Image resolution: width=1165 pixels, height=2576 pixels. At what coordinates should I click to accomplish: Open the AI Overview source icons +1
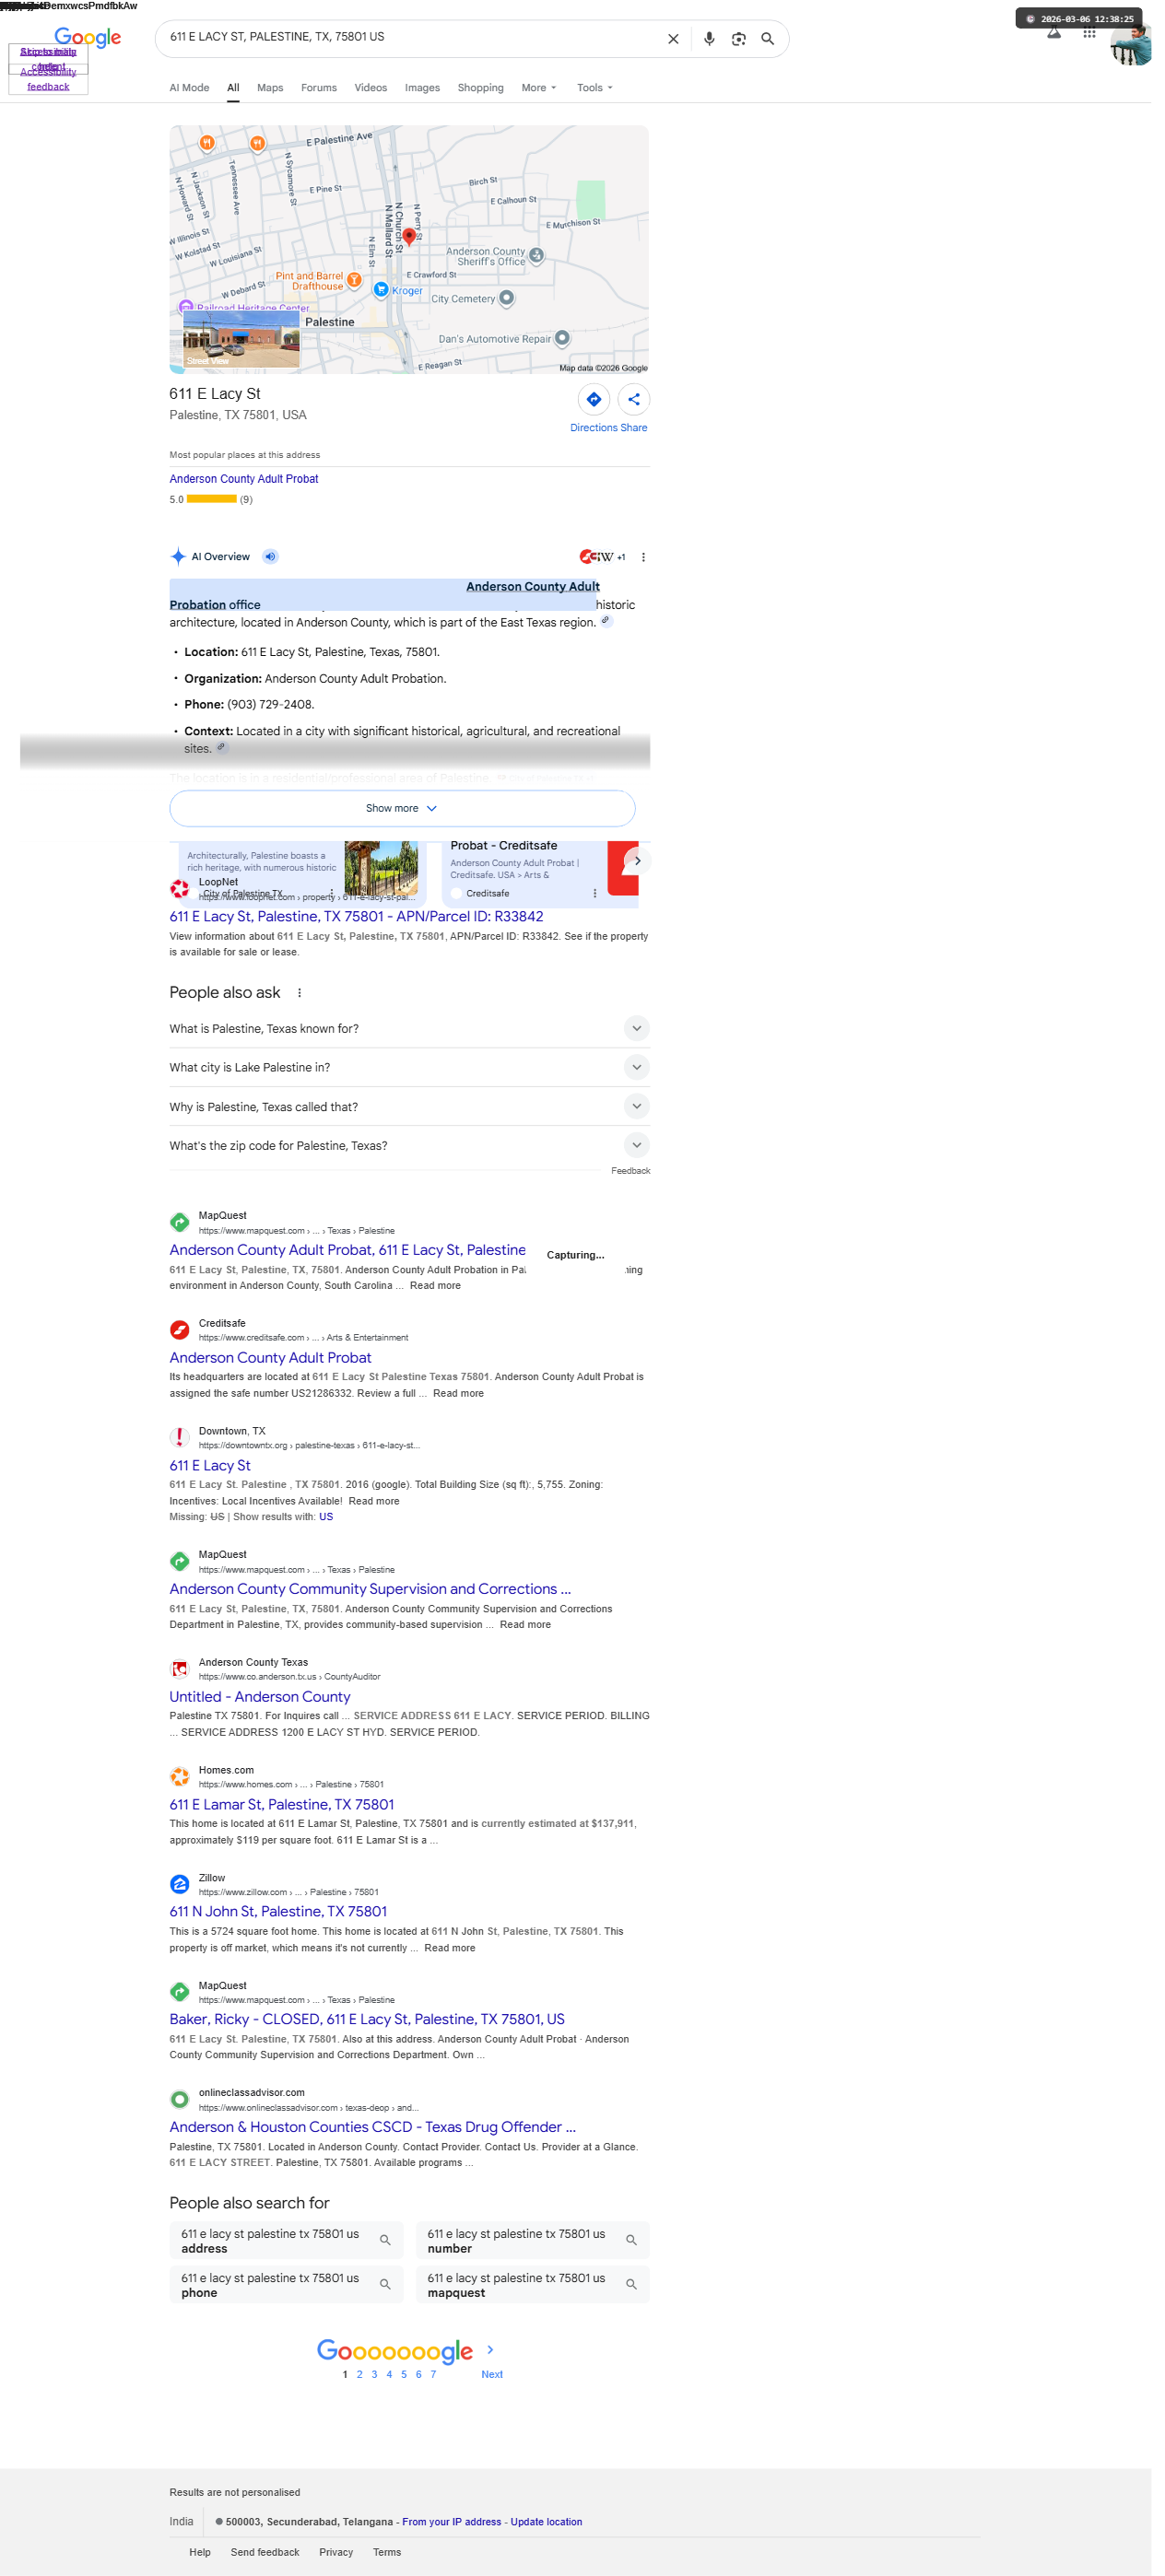[602, 557]
